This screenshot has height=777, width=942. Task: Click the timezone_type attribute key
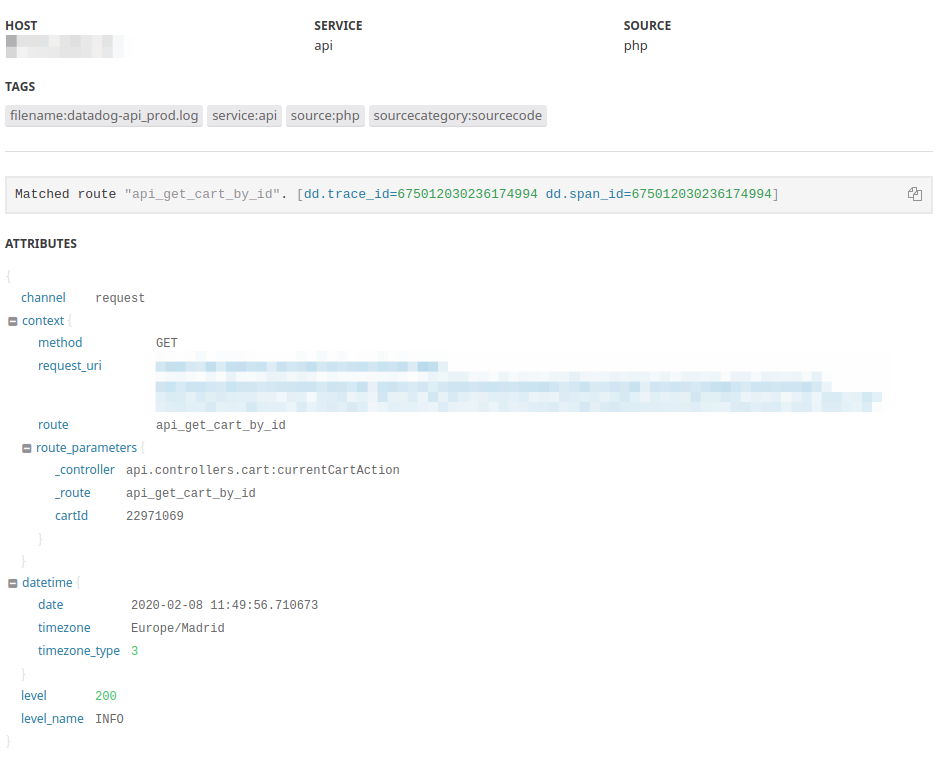point(79,651)
